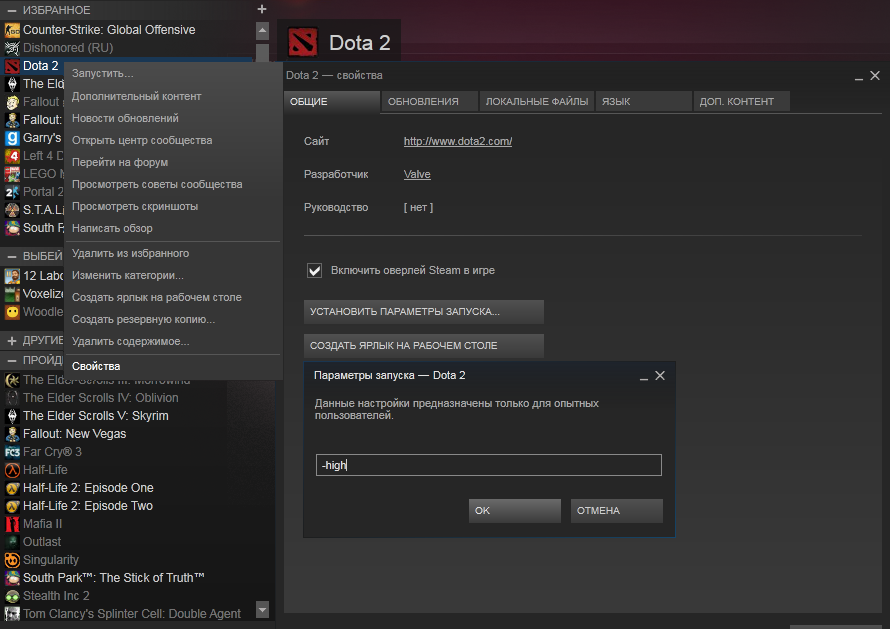Click the Garry's Mod game icon
Screen dimensions: 890x629
(12, 138)
